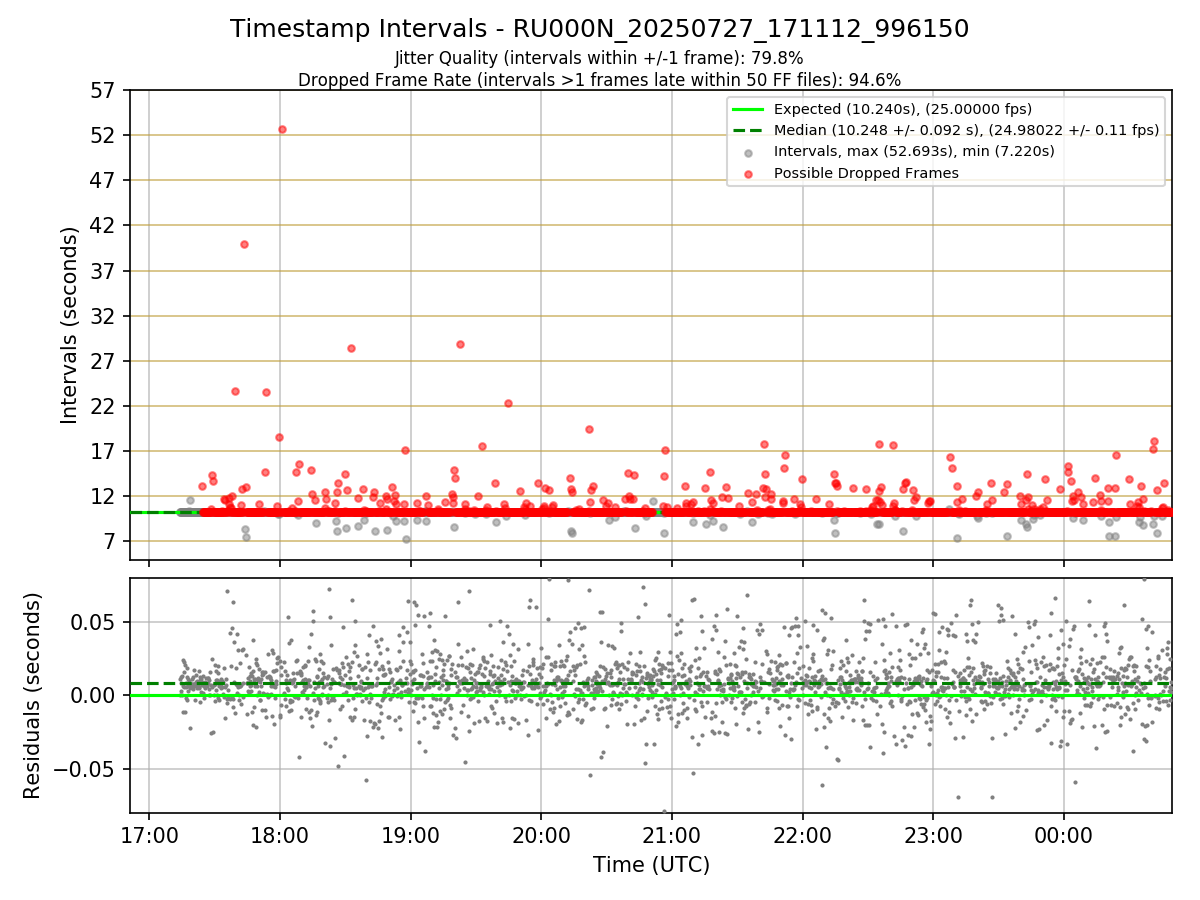The image size is (1200, 900).
Task: Click the highest outlier point near 52 seconds
Action: (282, 129)
